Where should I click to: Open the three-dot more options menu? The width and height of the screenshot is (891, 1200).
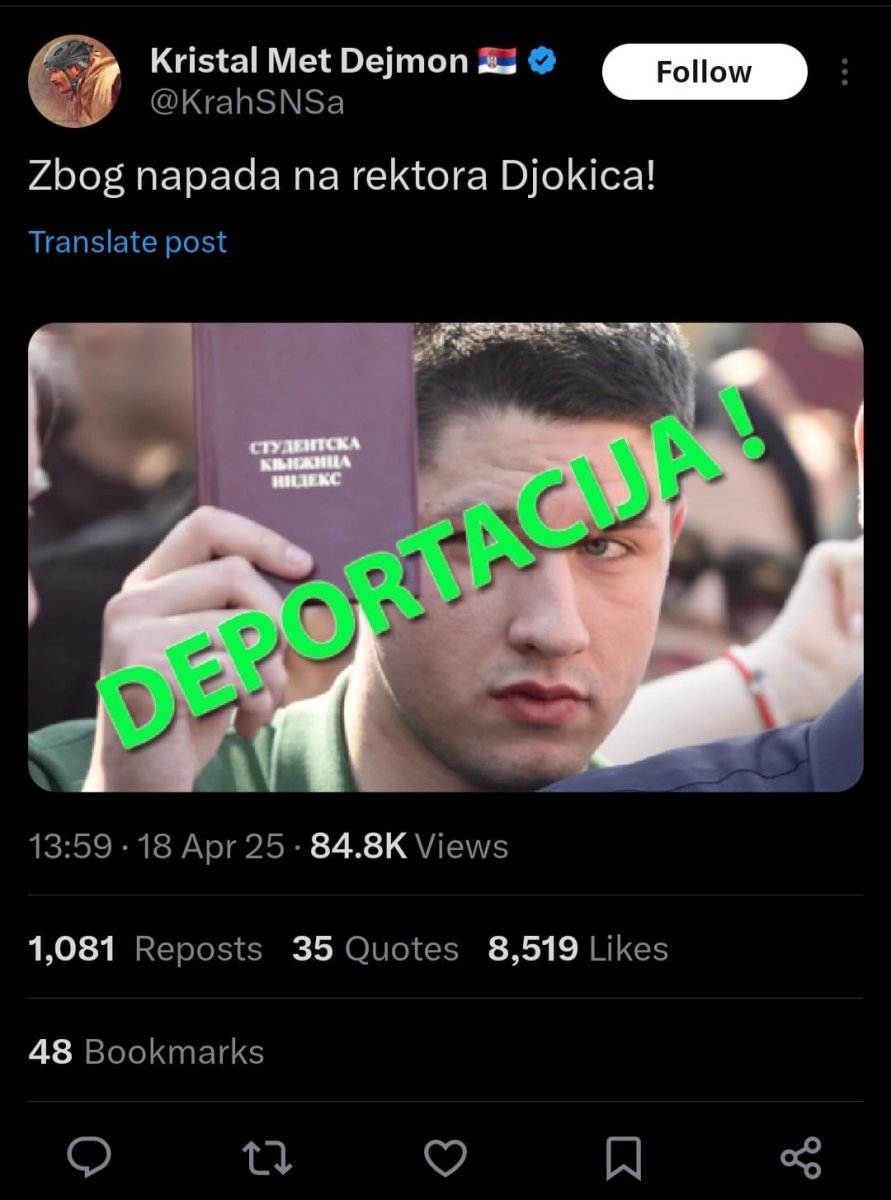845,72
